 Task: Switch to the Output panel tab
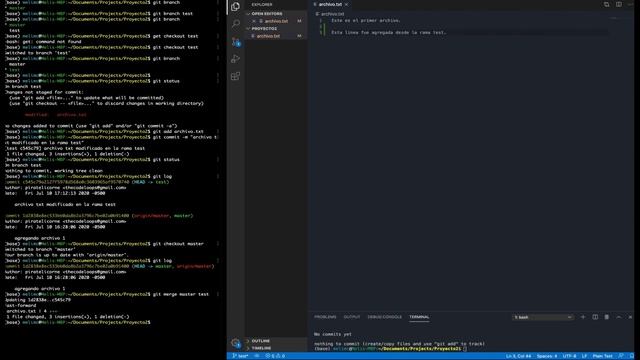pos(352,317)
